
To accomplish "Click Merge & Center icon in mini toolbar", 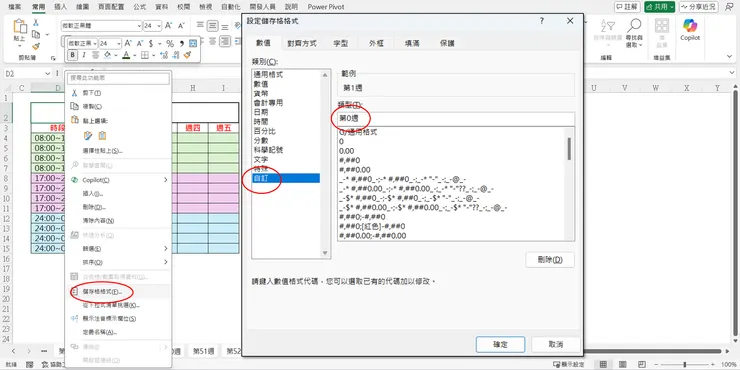I will click(193, 43).
